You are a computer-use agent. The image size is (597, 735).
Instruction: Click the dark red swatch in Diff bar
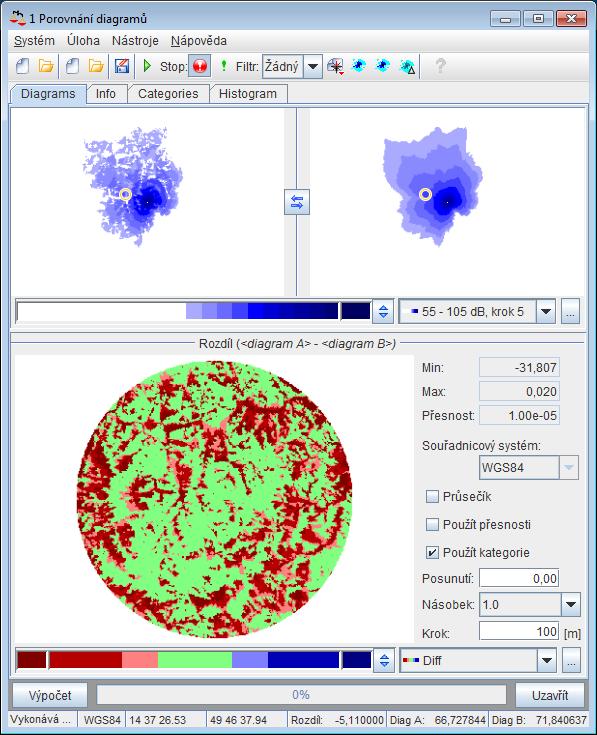pyautogui.click(x=32, y=660)
